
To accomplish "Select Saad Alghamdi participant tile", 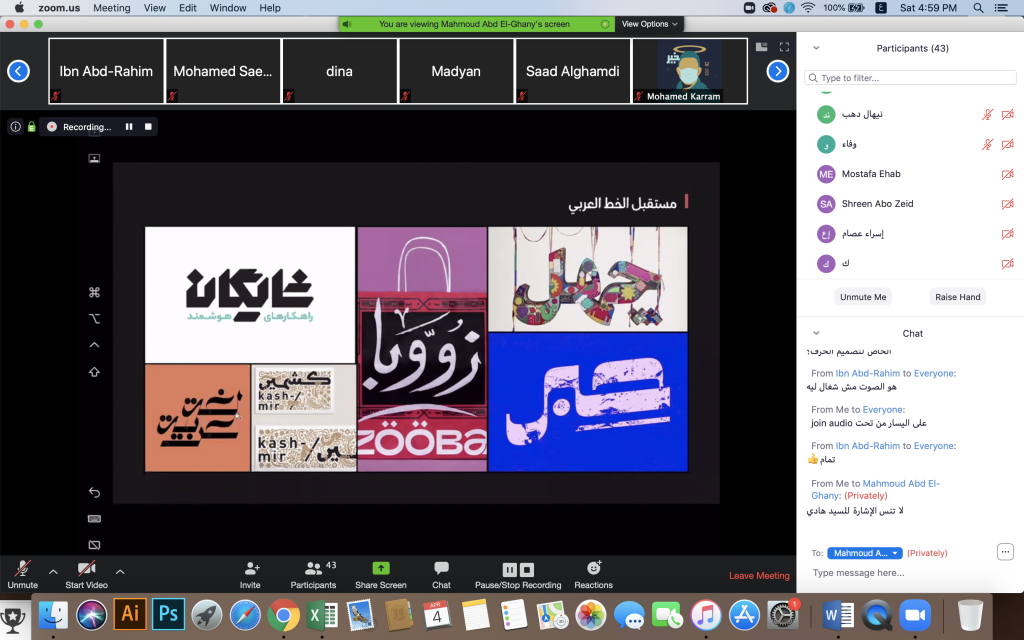I will pos(573,71).
